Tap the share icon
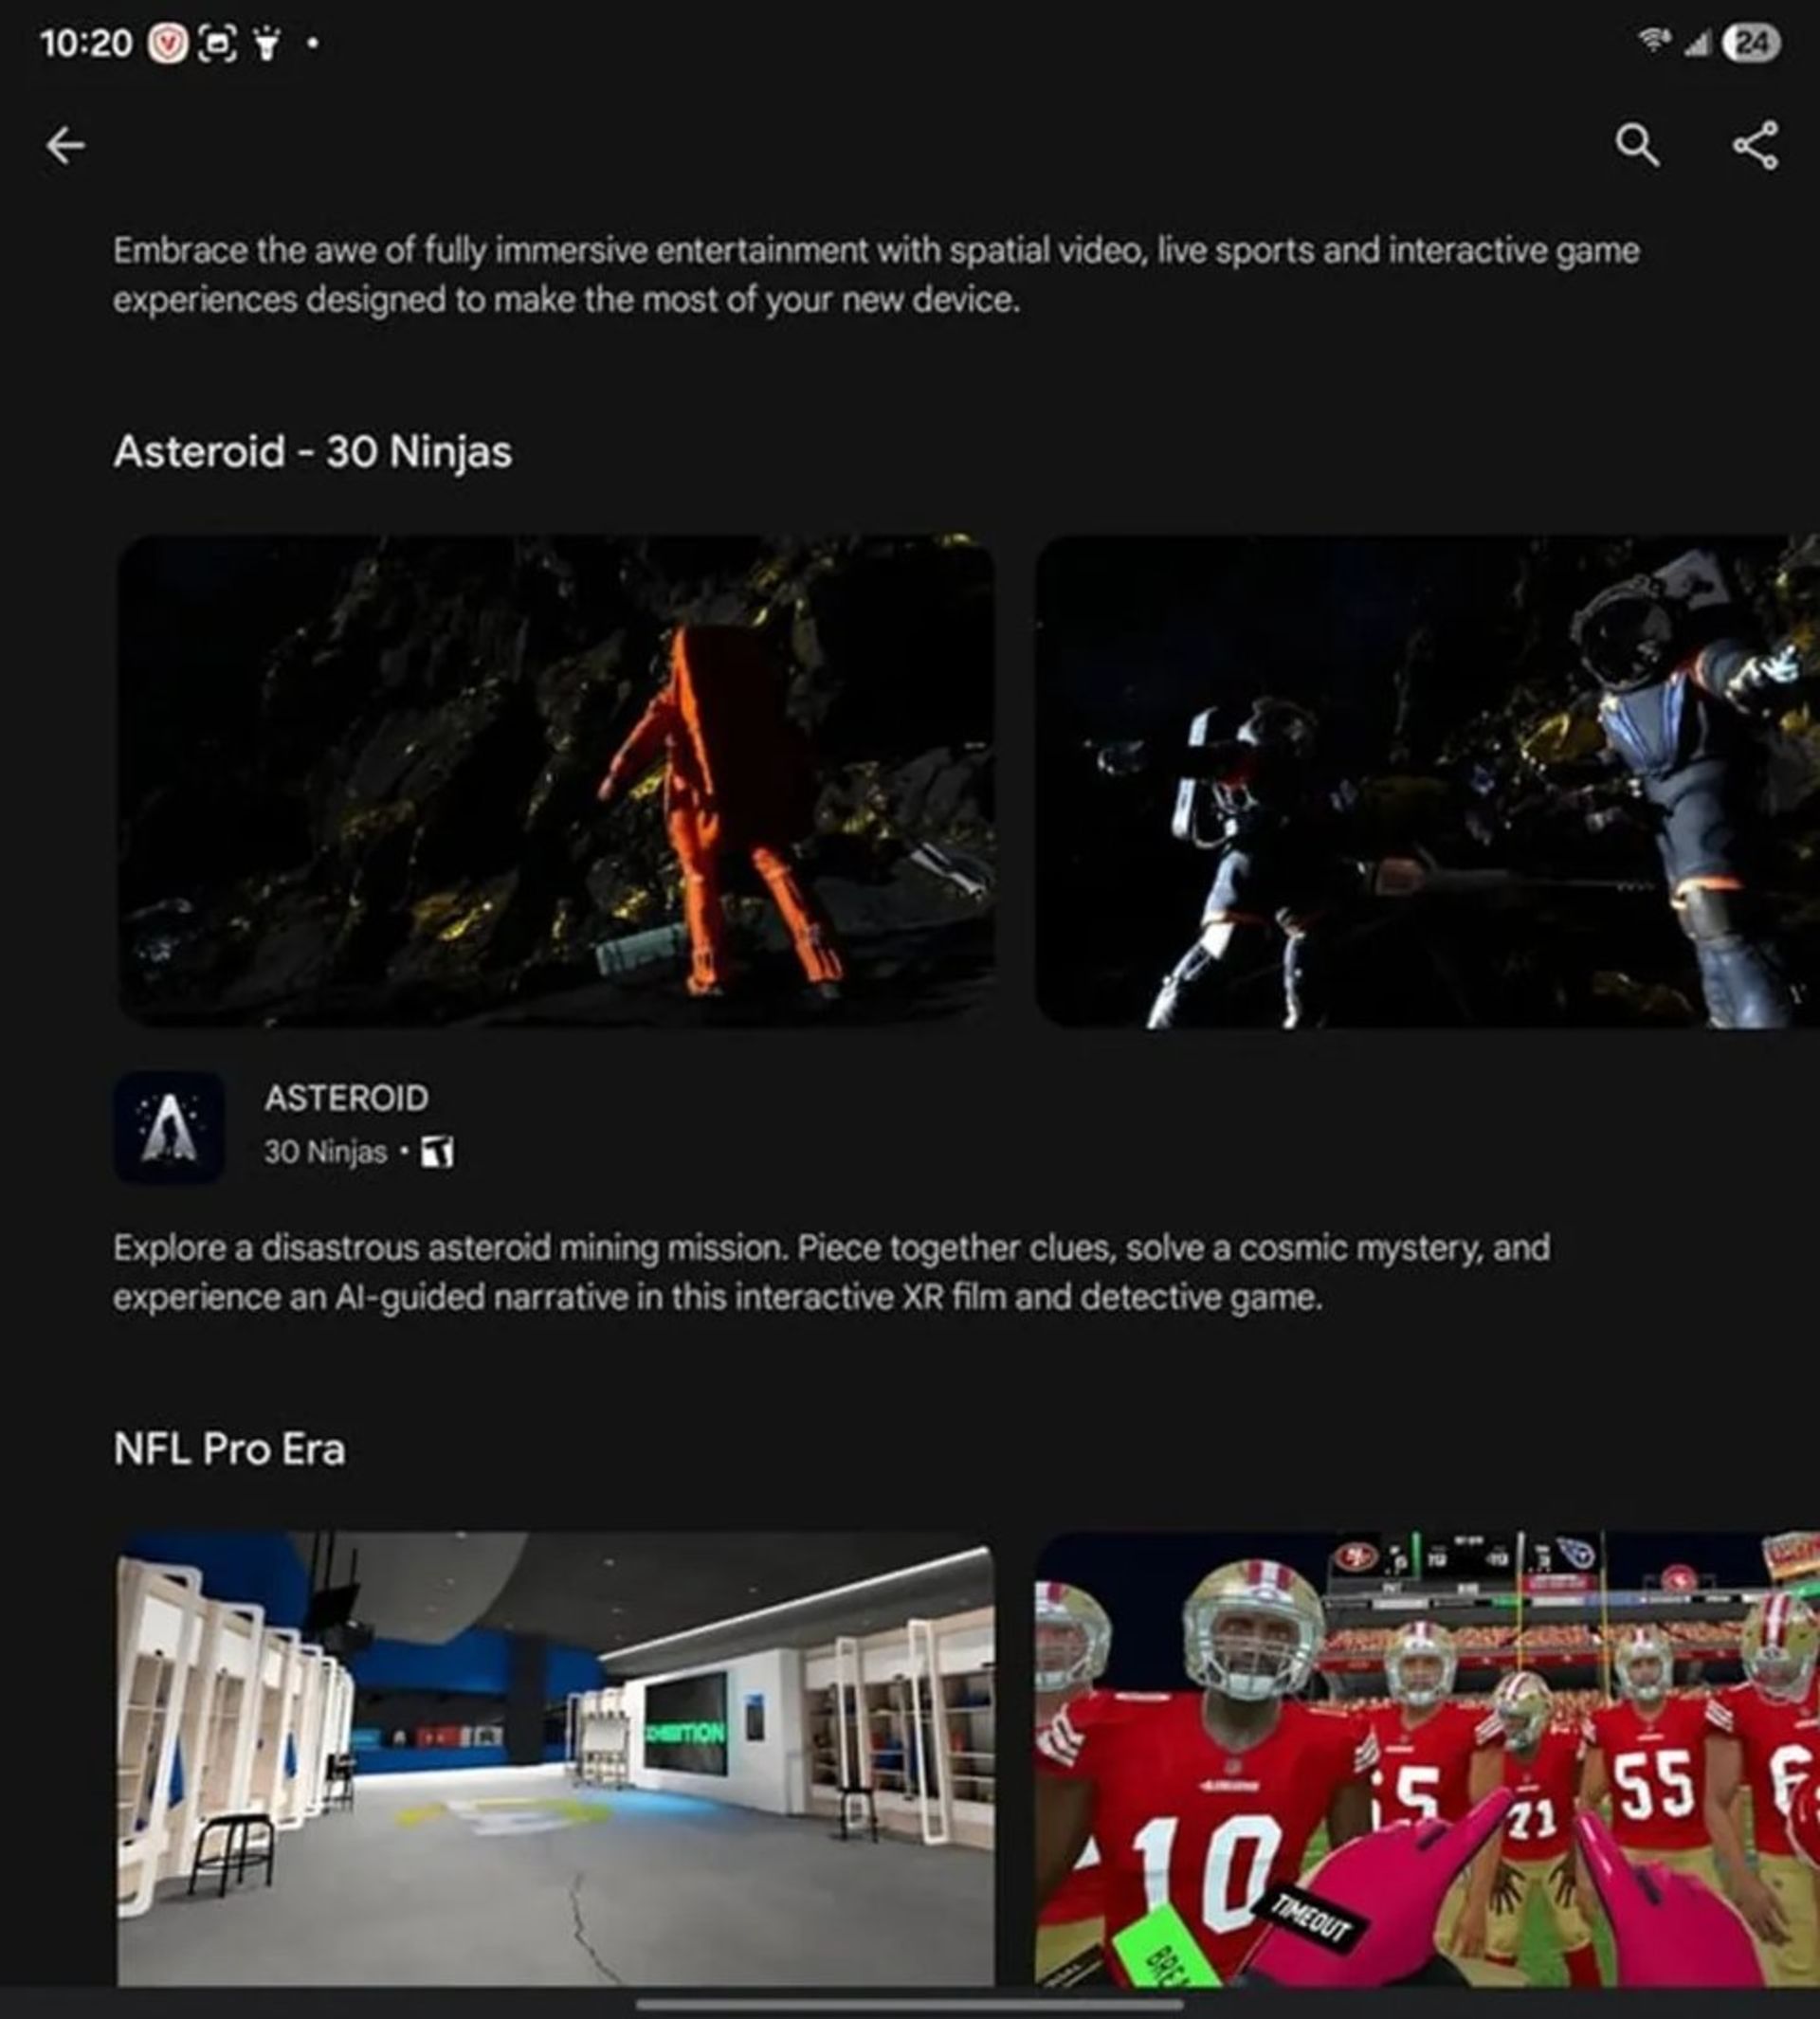 1755,146
